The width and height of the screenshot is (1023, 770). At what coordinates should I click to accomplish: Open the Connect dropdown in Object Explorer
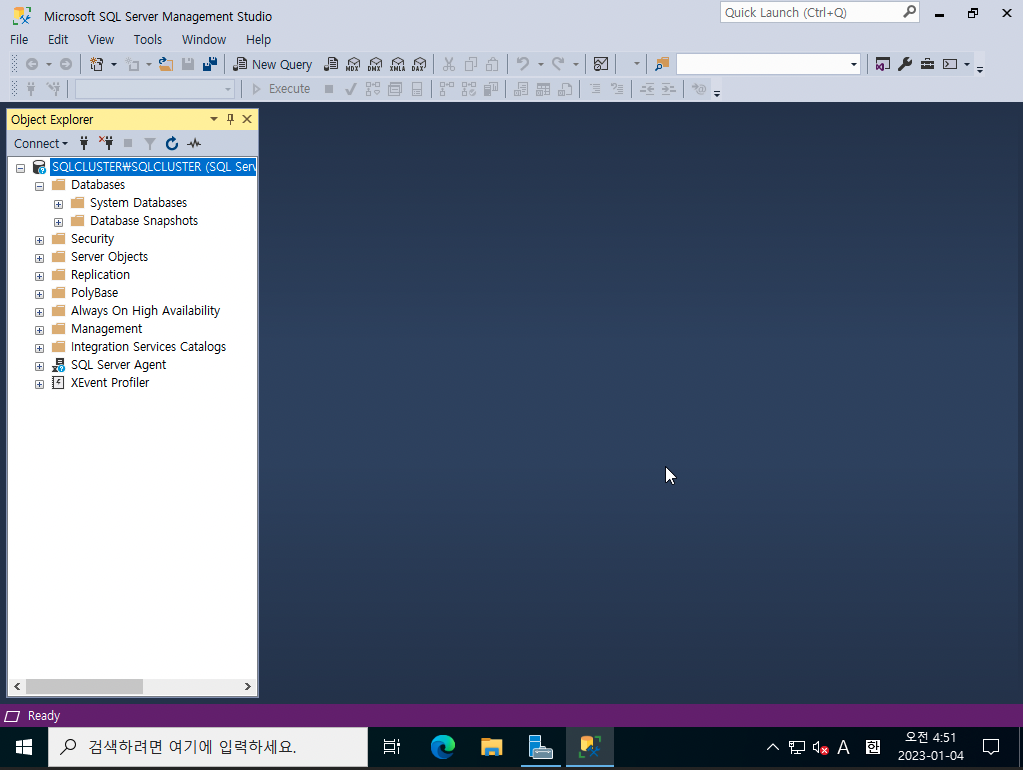40,144
